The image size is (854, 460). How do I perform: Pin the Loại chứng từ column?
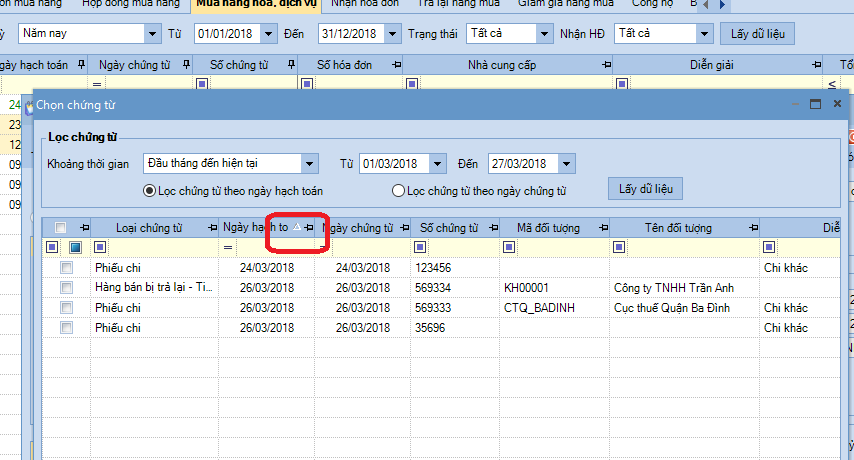(x=212, y=228)
